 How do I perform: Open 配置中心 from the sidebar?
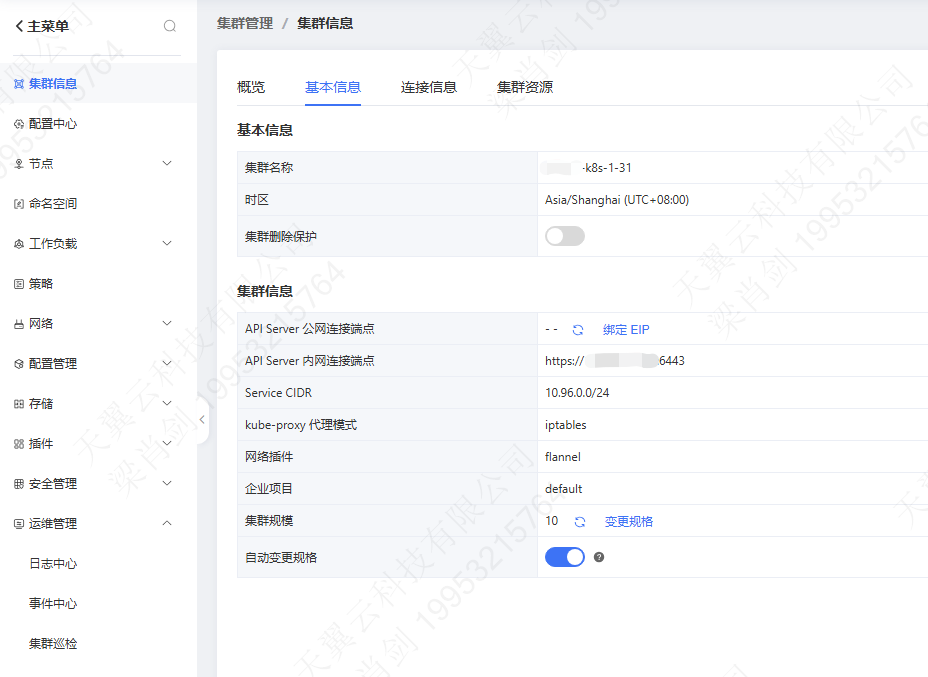coord(53,124)
